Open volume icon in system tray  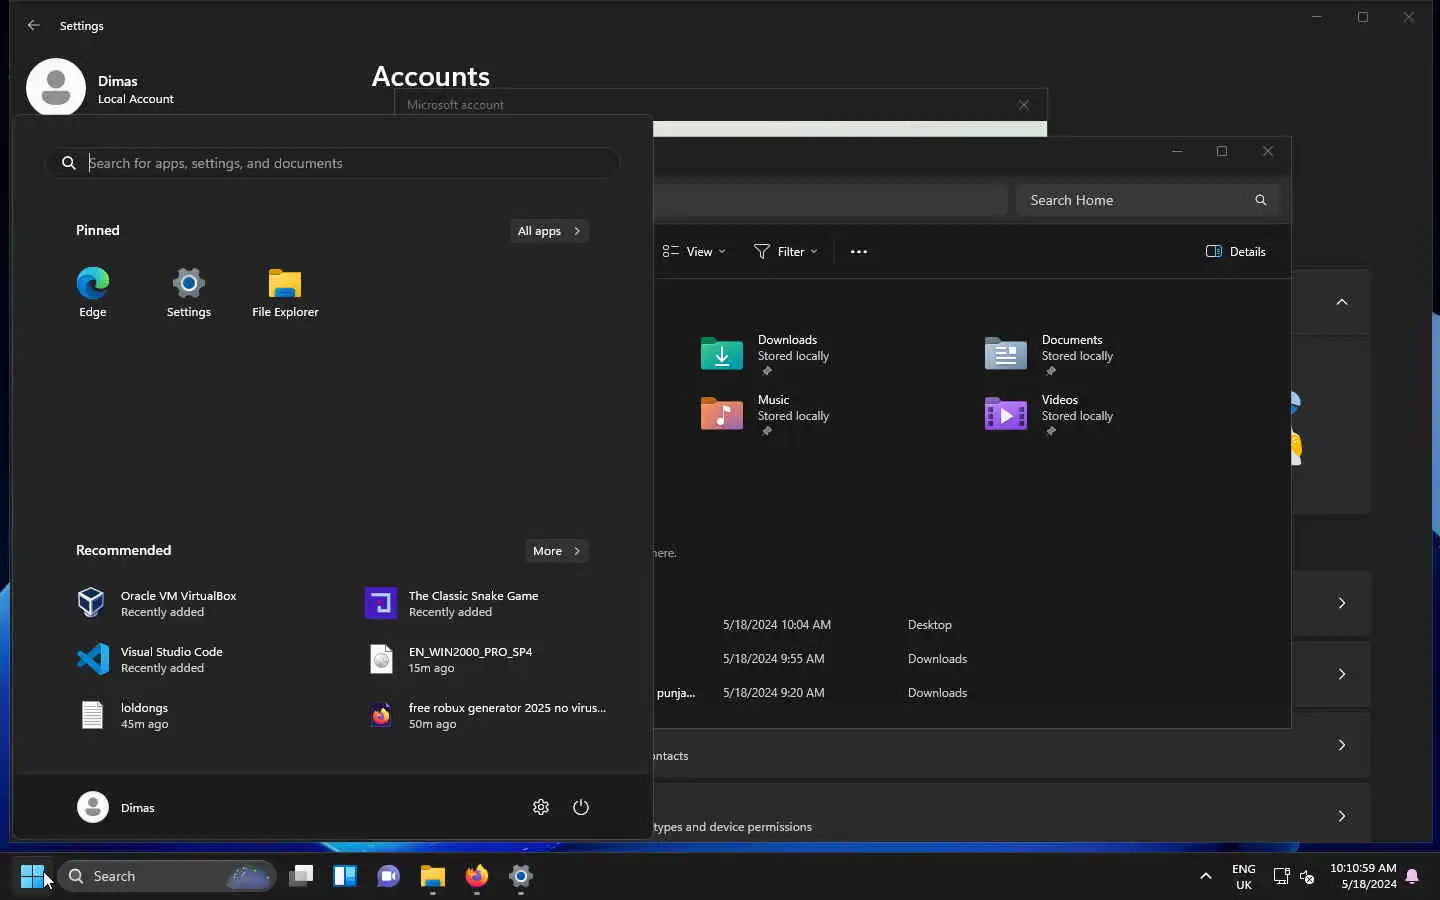(x=1308, y=876)
